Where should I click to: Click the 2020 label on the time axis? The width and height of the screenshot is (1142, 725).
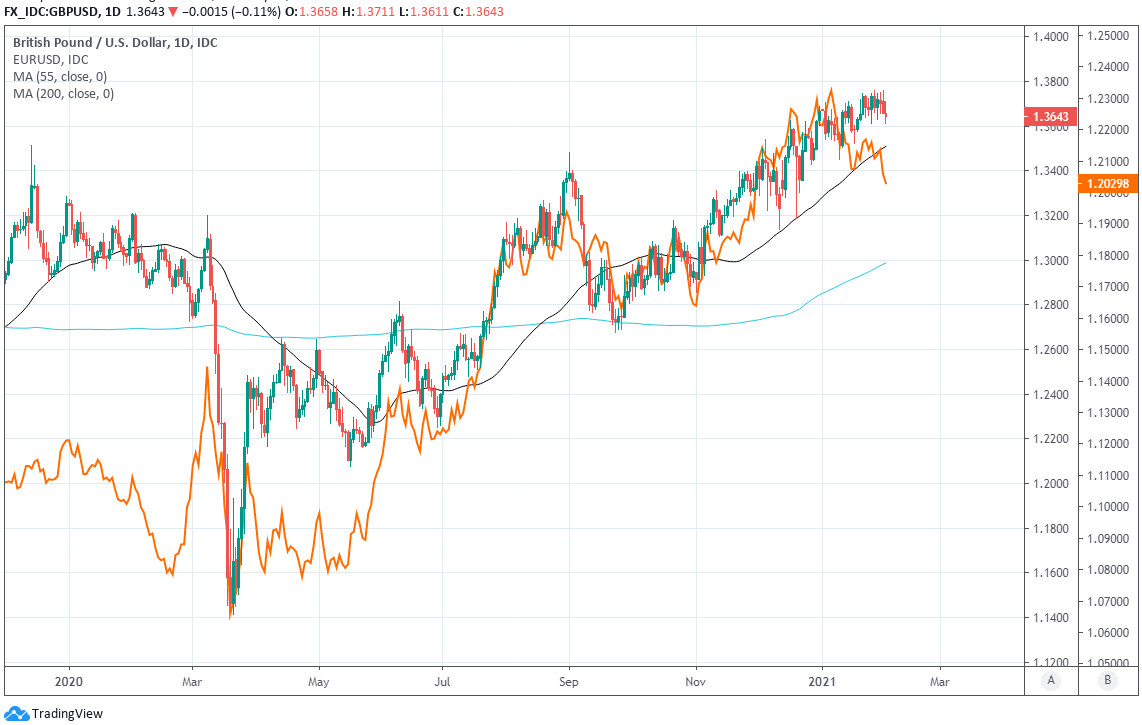click(69, 678)
